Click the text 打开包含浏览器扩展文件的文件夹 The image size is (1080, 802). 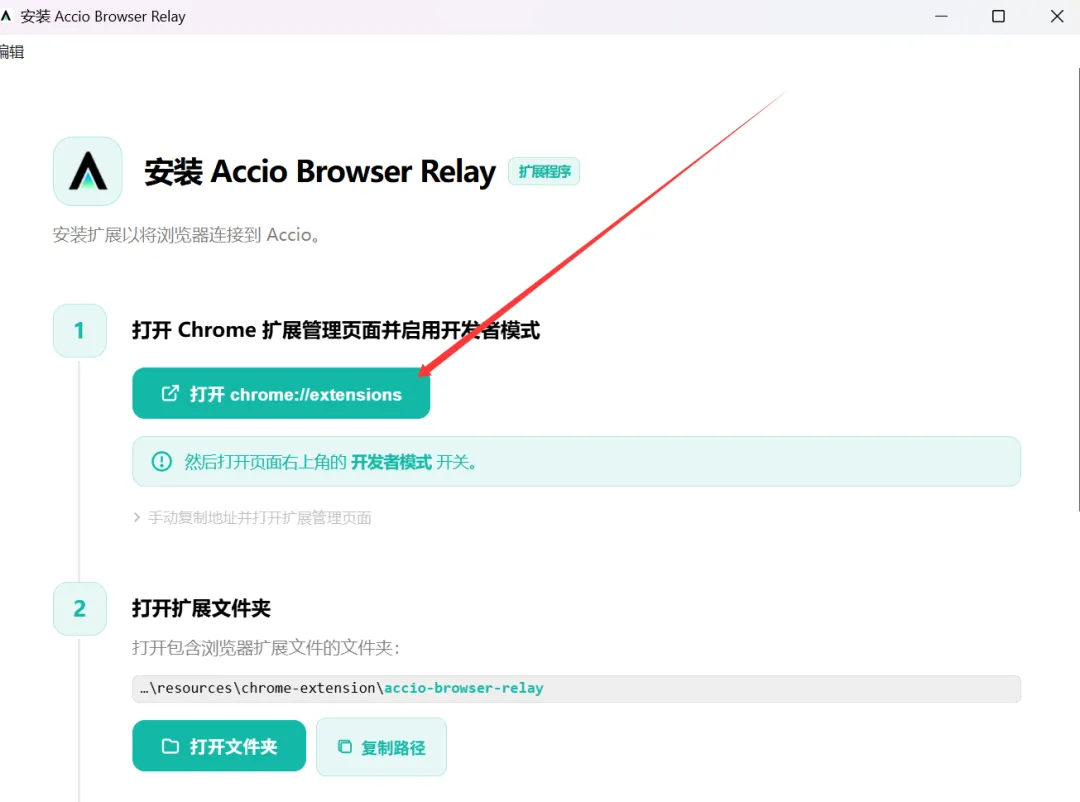click(x=266, y=648)
